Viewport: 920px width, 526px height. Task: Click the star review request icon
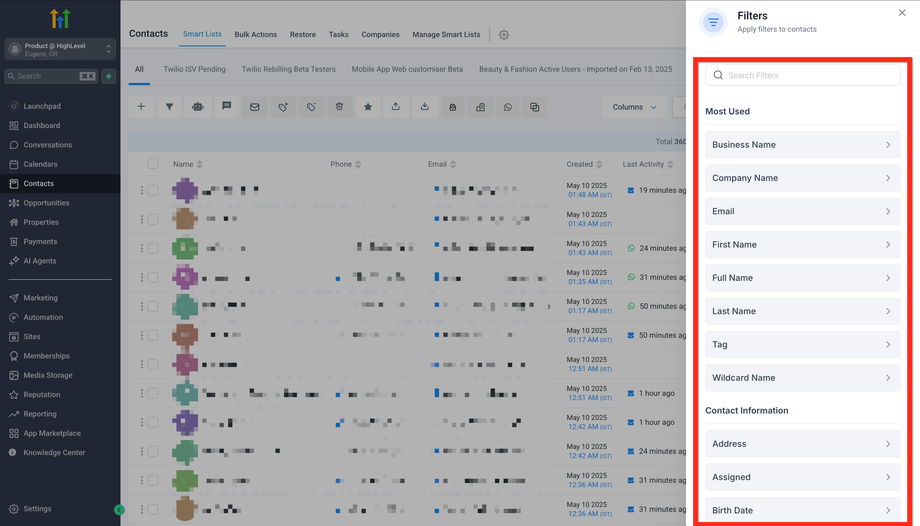tap(367, 107)
